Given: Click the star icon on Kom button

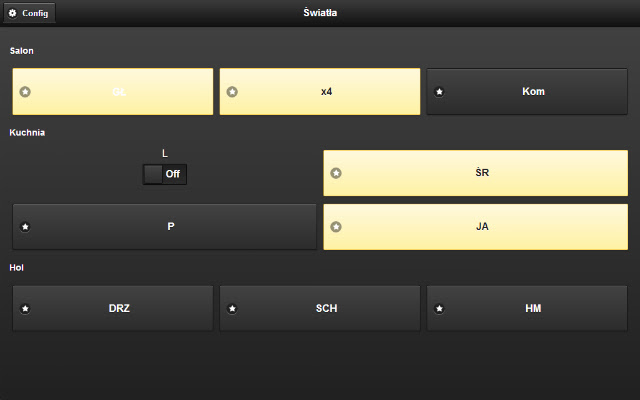Looking at the screenshot, I should [x=439, y=92].
